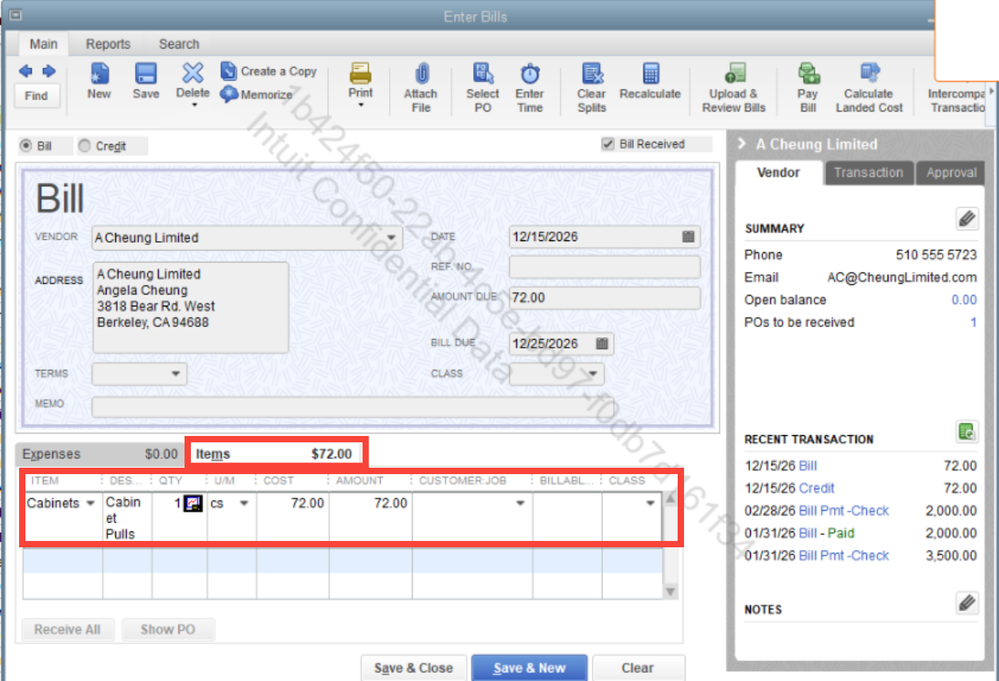Viewport: 999px width, 681px height.
Task: Toggle the Bill Received checkbox
Action: 608,144
